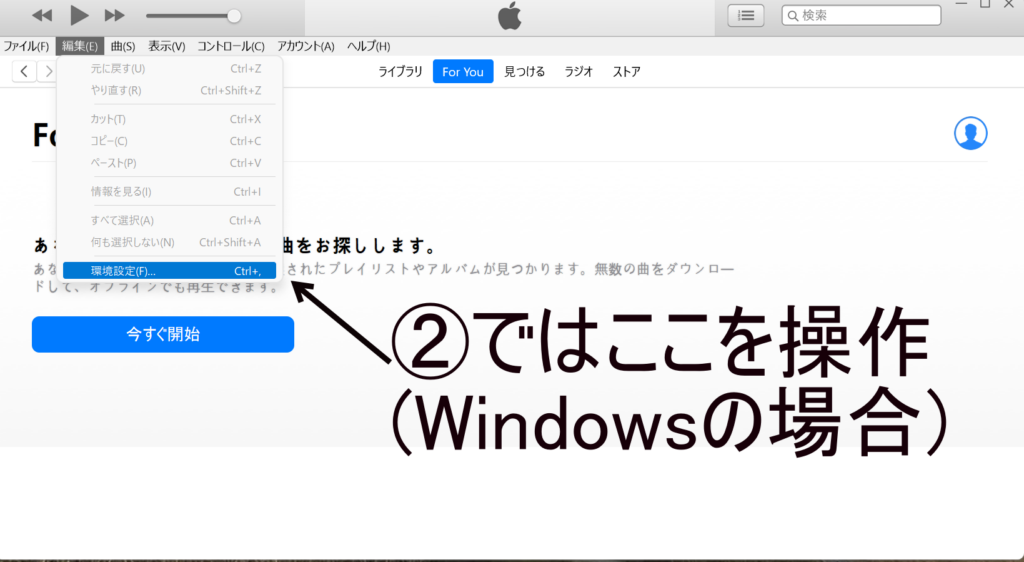Open the コントロール(C) menu
This screenshot has width=1024, height=562.
(x=231, y=46)
